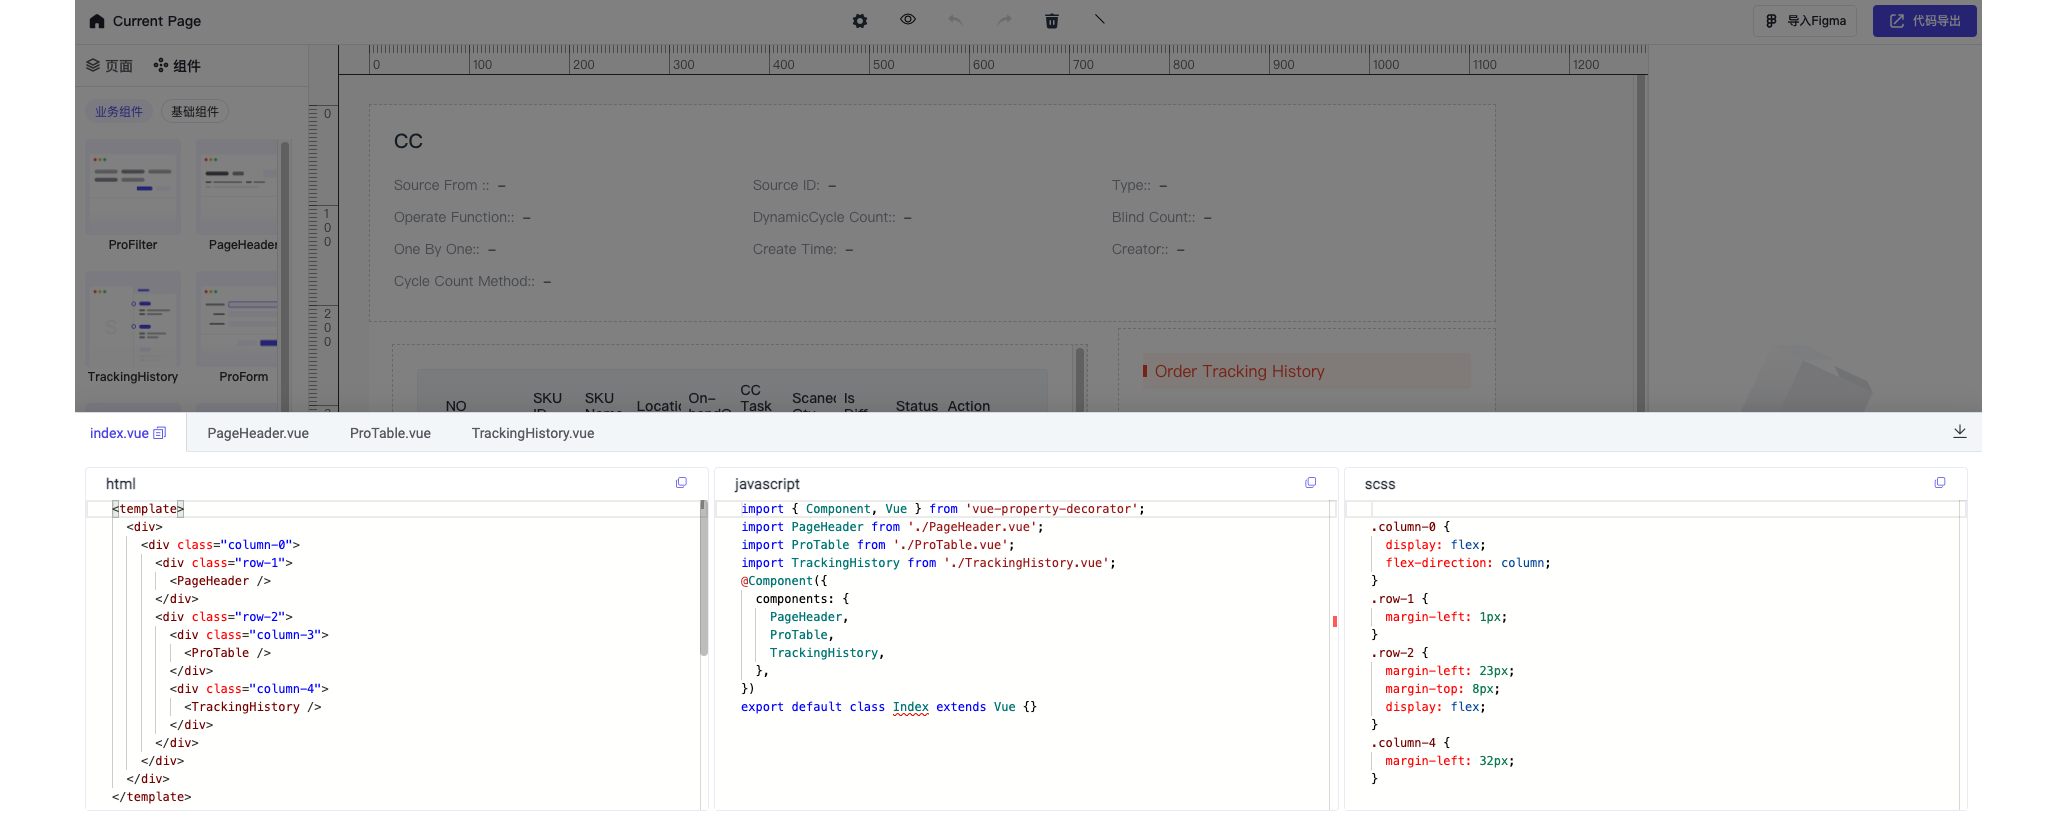Open settings via the gear icon

click(859, 21)
